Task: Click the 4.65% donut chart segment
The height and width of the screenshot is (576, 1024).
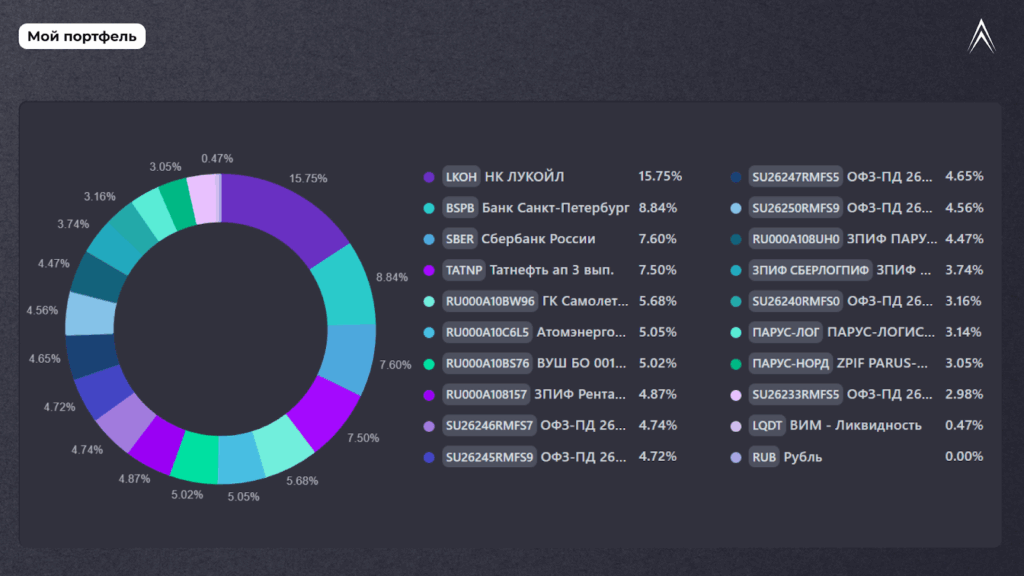Action: click(90, 357)
